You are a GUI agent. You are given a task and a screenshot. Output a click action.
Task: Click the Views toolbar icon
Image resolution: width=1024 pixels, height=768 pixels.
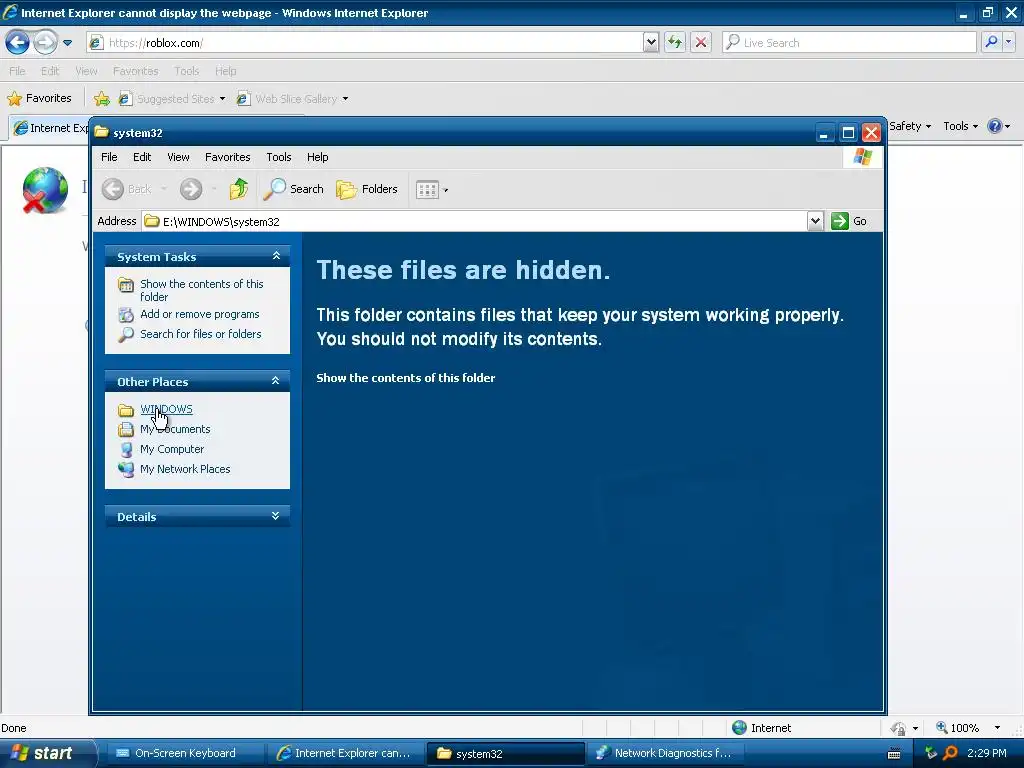click(x=427, y=190)
